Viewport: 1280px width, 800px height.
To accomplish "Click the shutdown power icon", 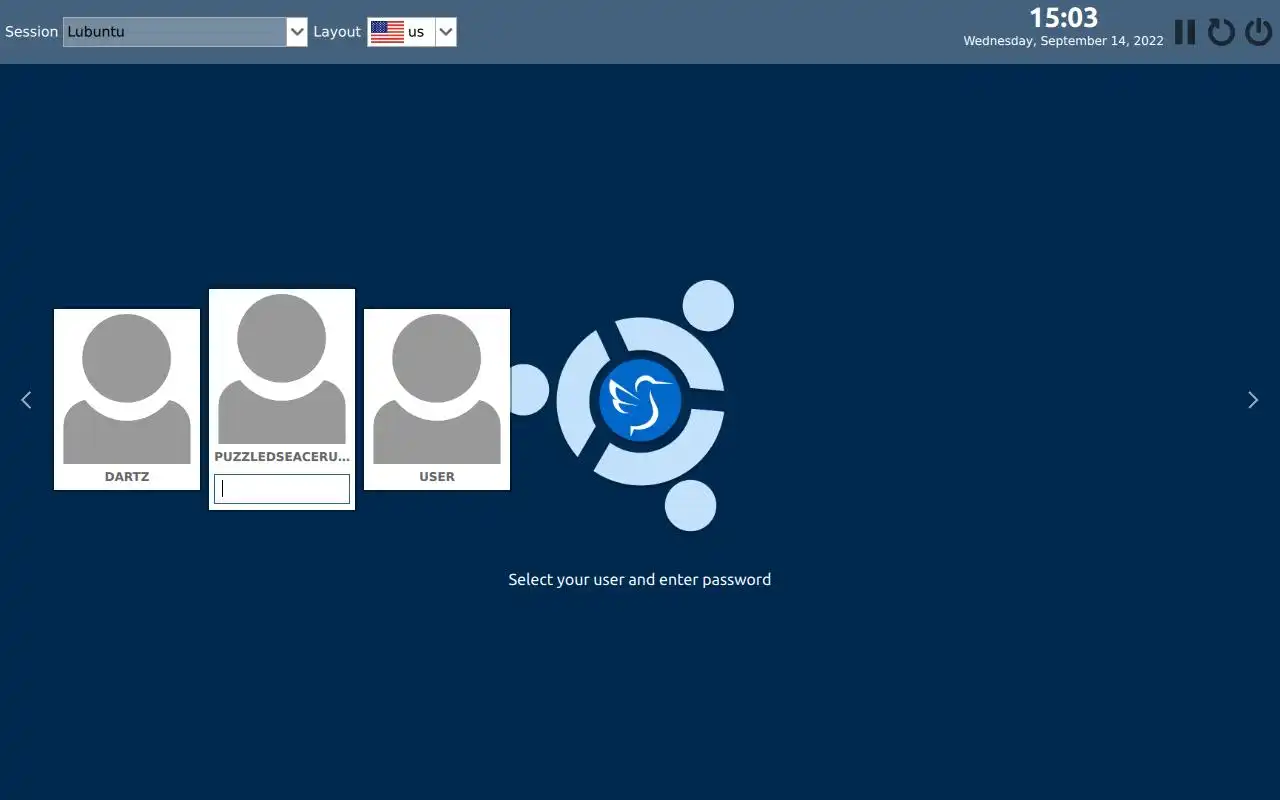I will (1258, 32).
